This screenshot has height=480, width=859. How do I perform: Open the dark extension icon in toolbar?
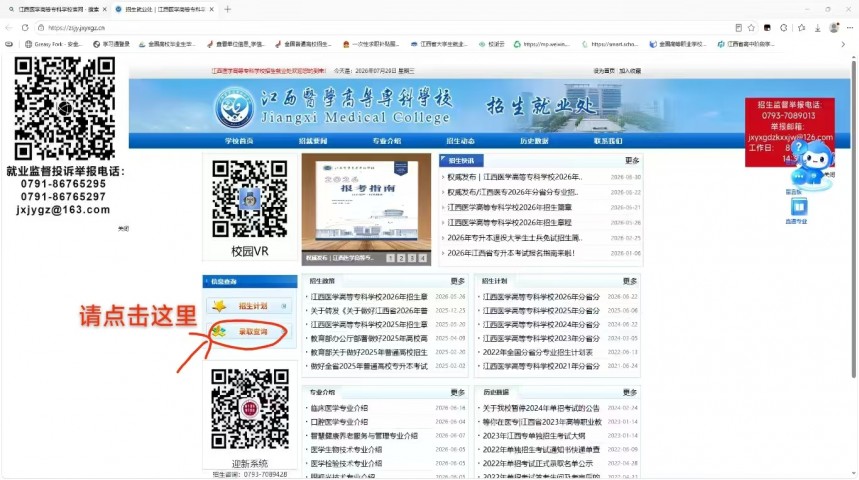tap(768, 27)
